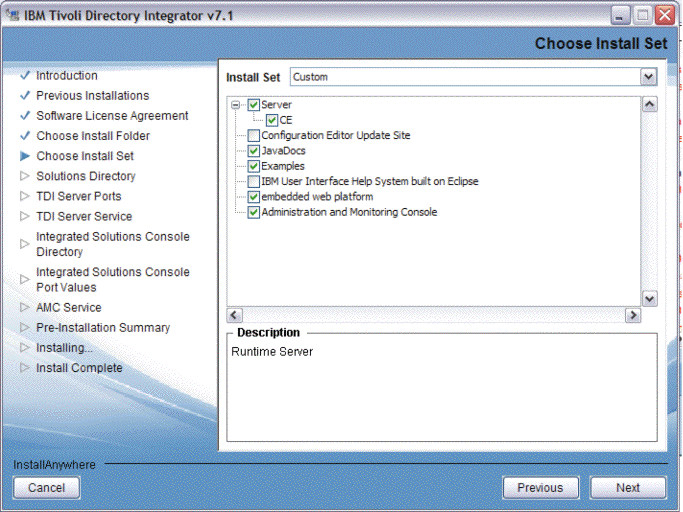
Task: Click the Introduction step text
Action: point(67,75)
